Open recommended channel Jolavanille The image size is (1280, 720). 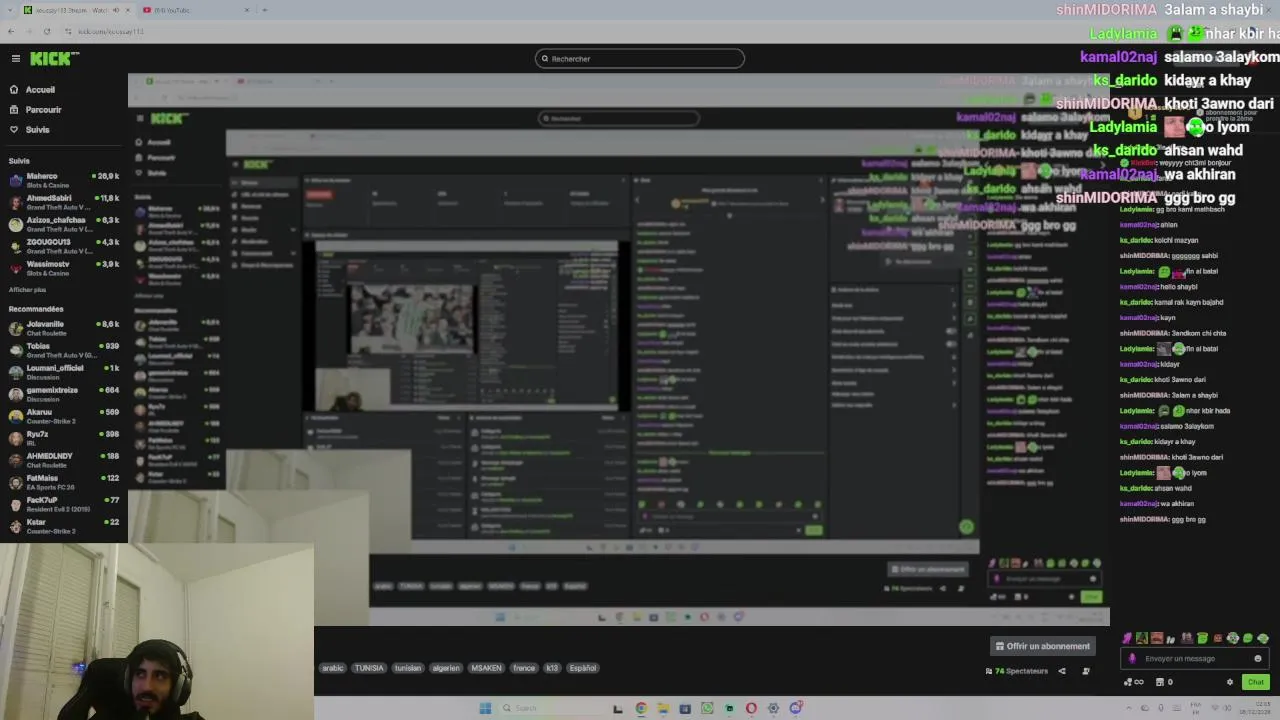tap(64, 328)
